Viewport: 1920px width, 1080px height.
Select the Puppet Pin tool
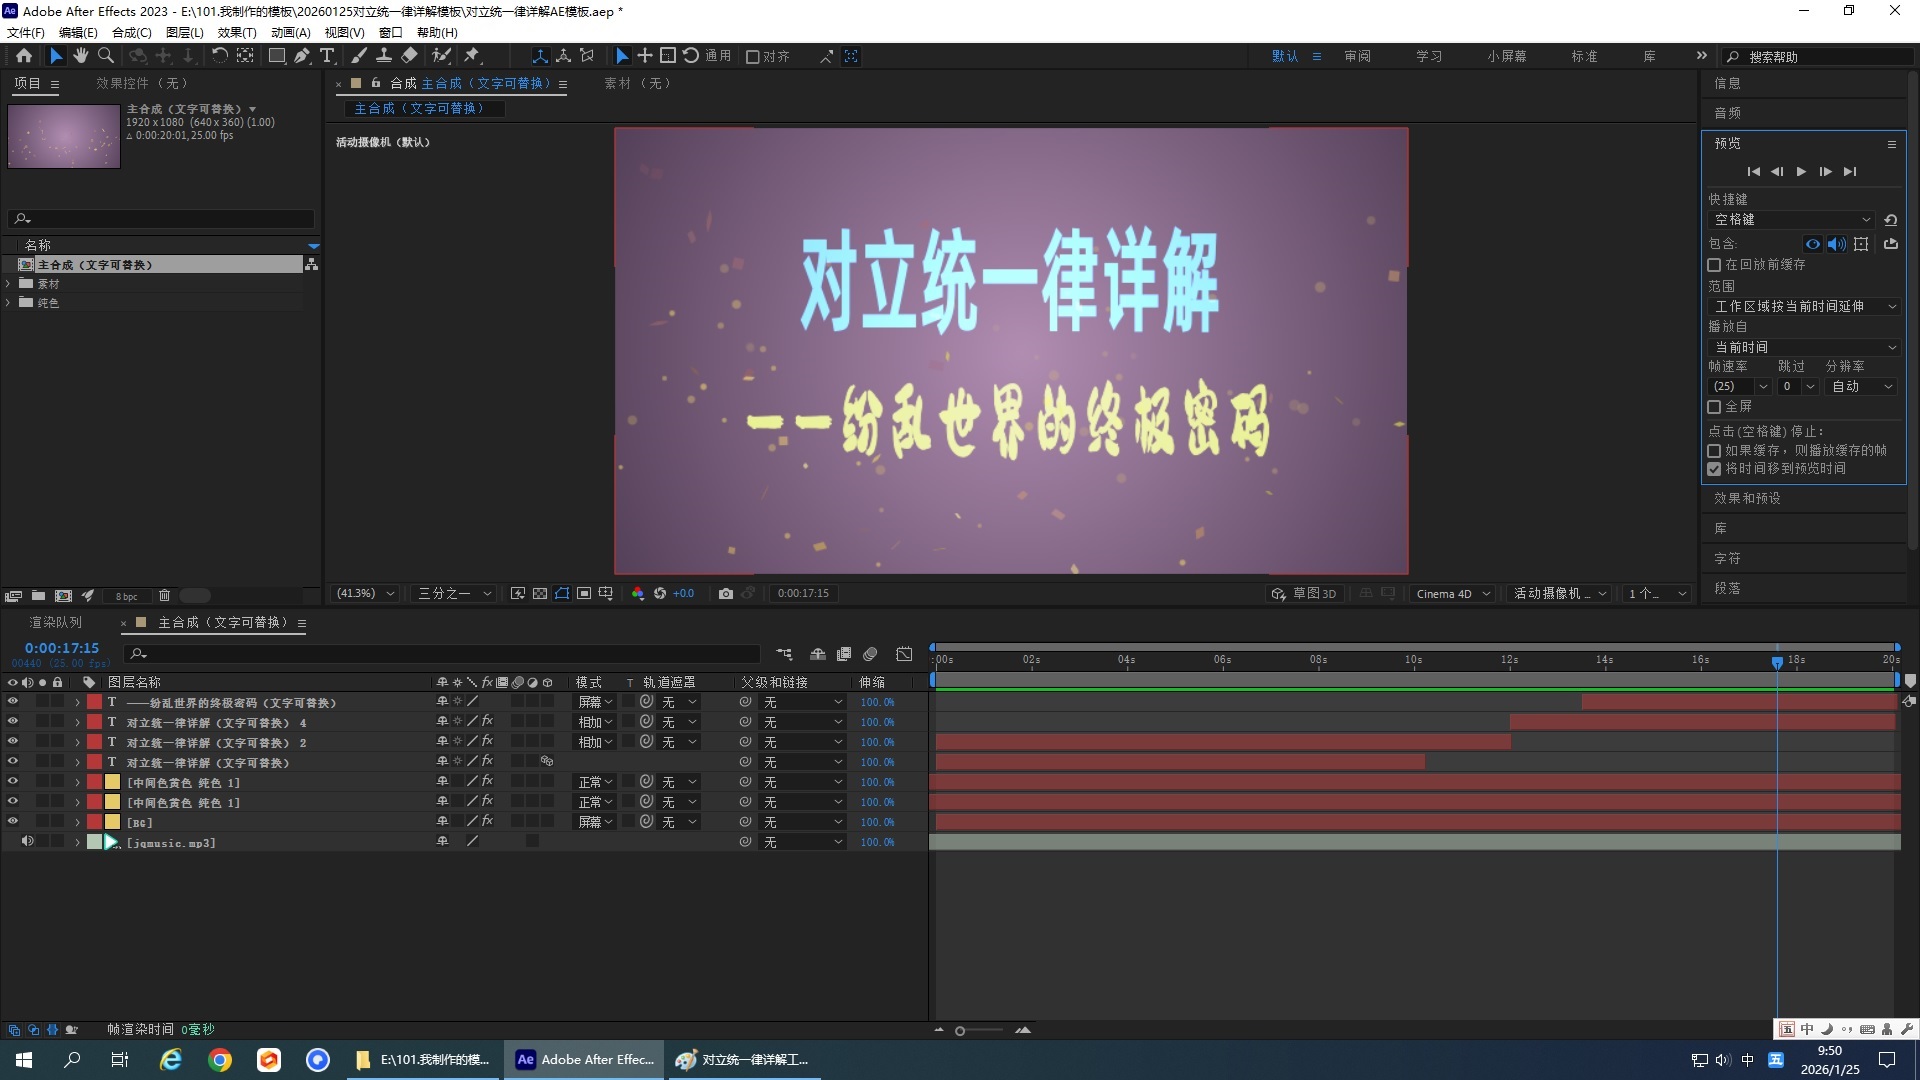[x=472, y=56]
